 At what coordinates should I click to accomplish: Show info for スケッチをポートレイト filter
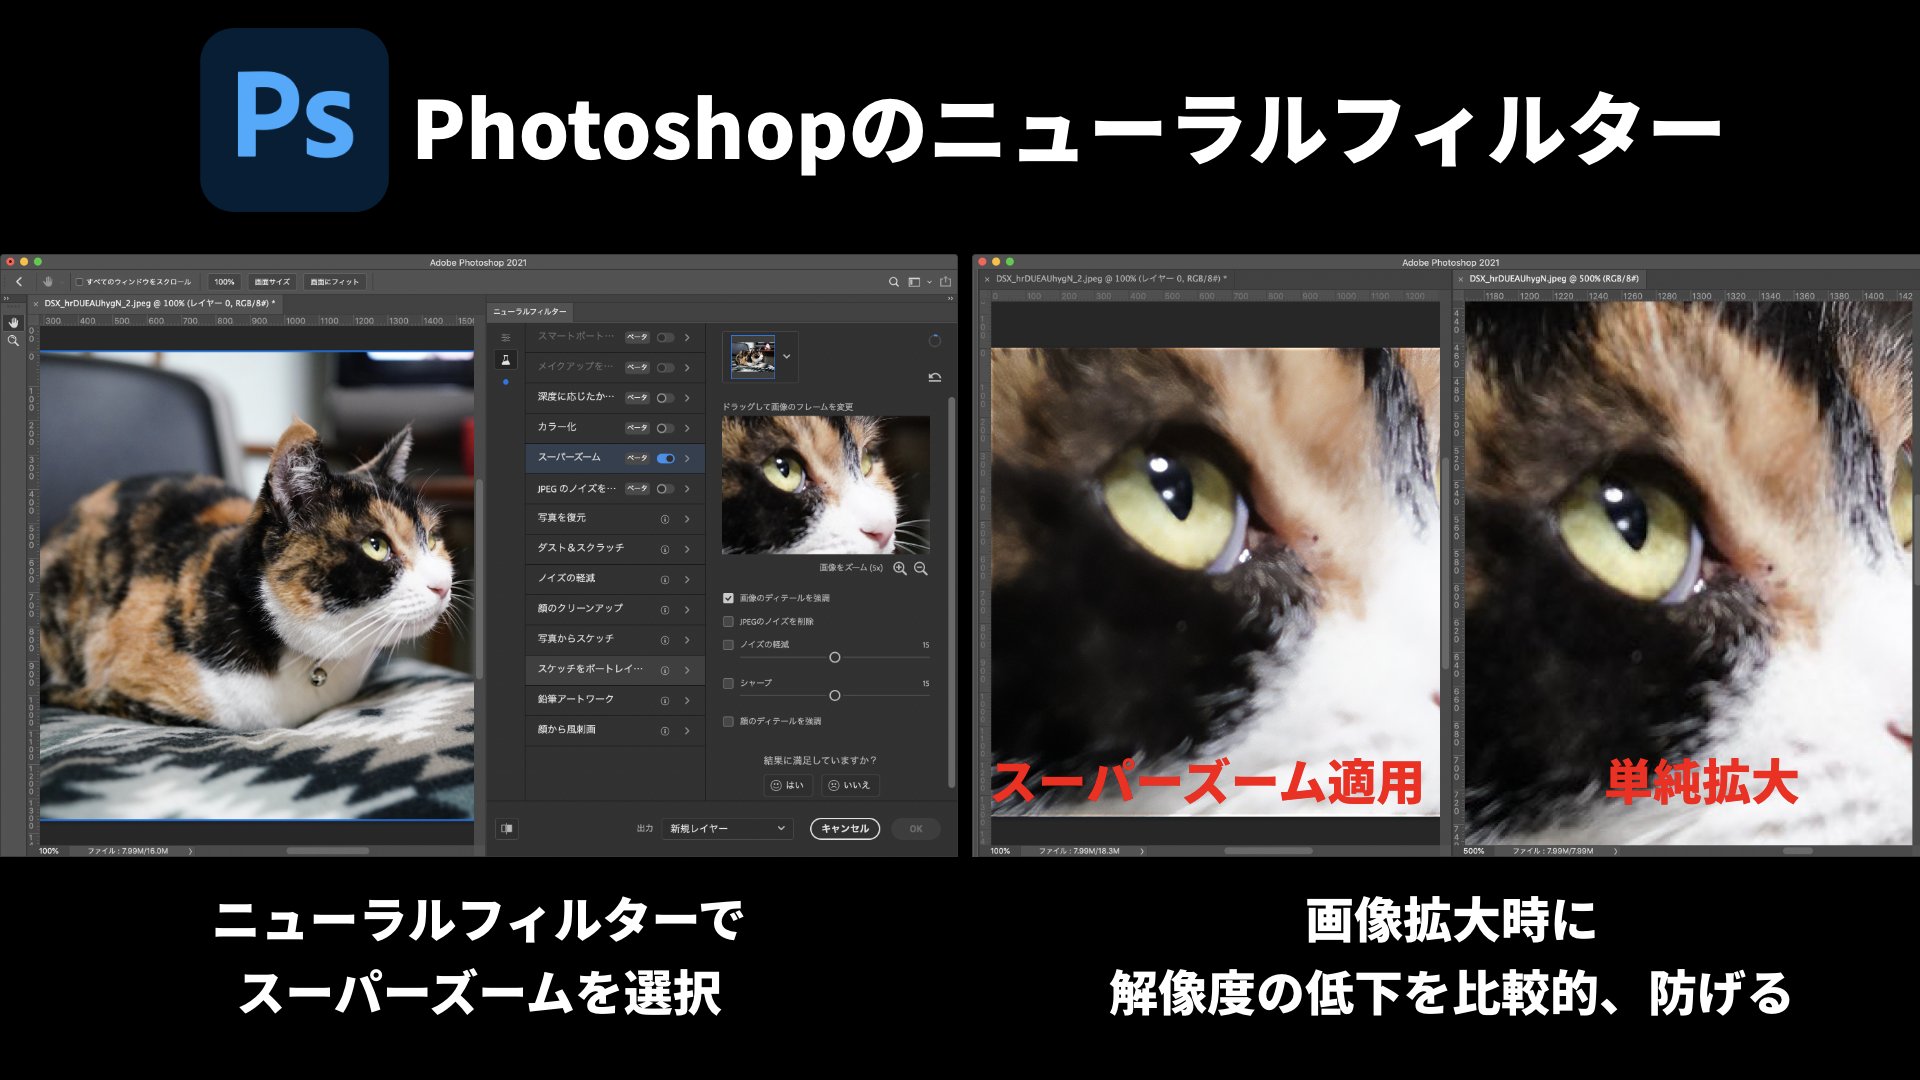664,670
